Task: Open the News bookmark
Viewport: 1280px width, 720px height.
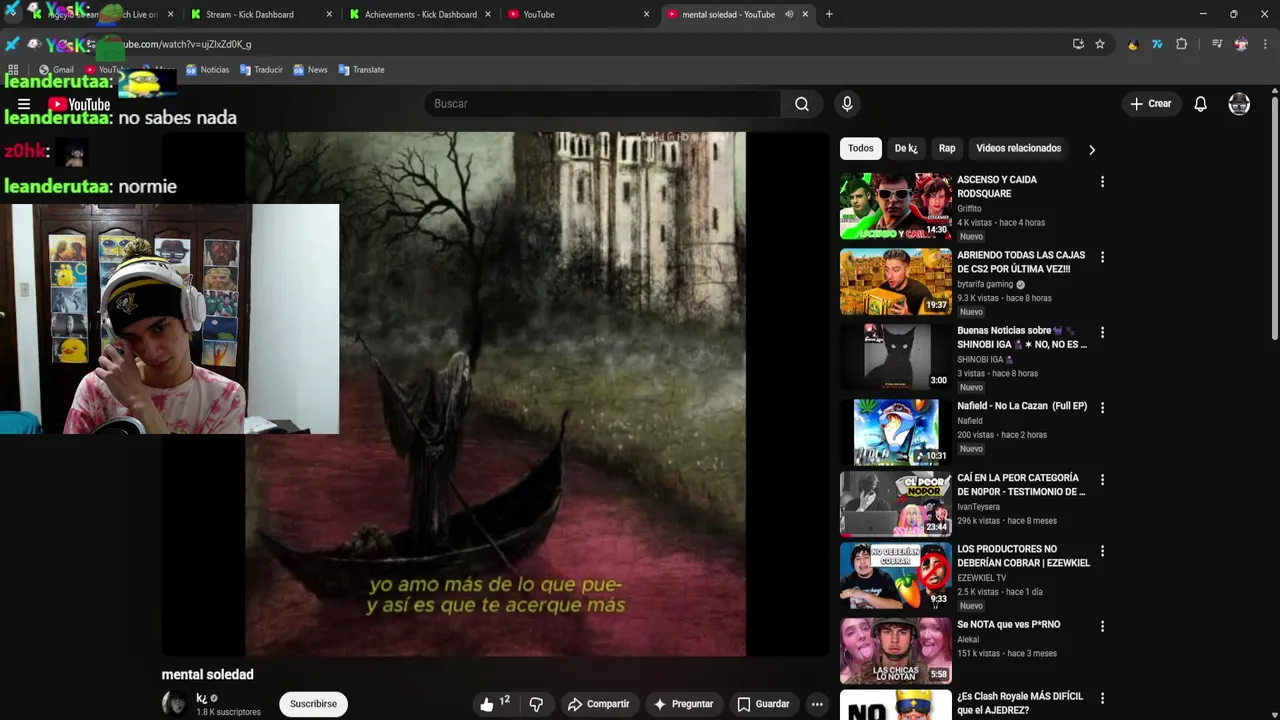Action: (310, 70)
